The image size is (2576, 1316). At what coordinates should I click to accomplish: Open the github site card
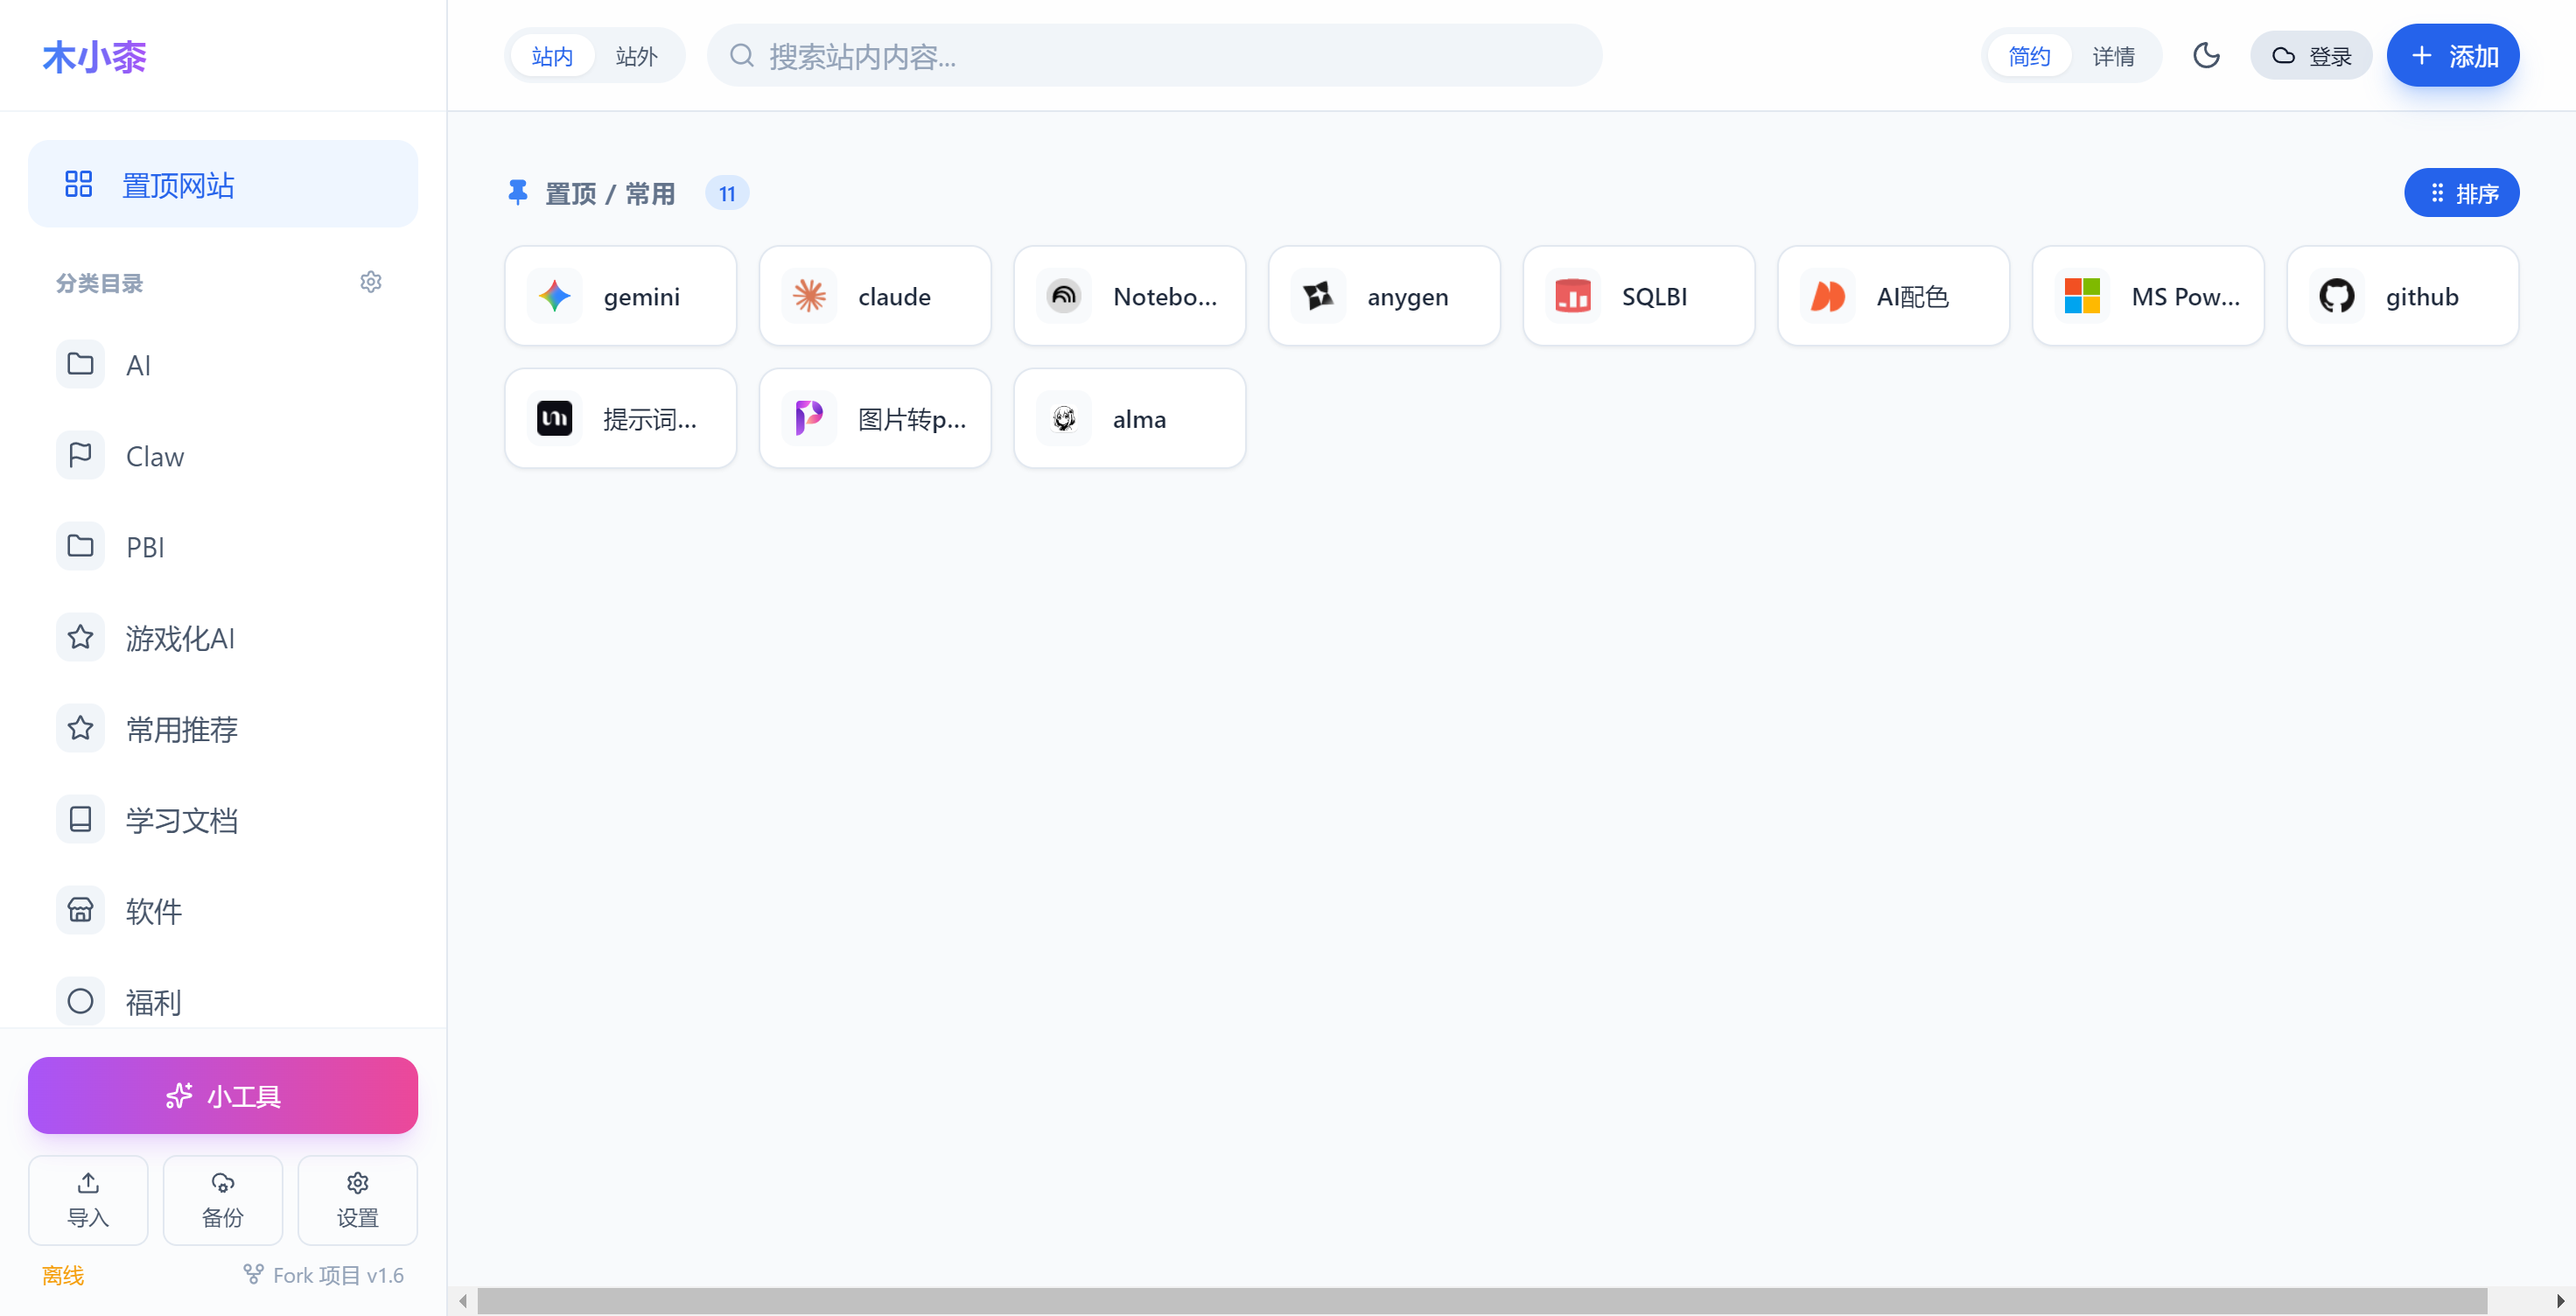[x=2402, y=296]
